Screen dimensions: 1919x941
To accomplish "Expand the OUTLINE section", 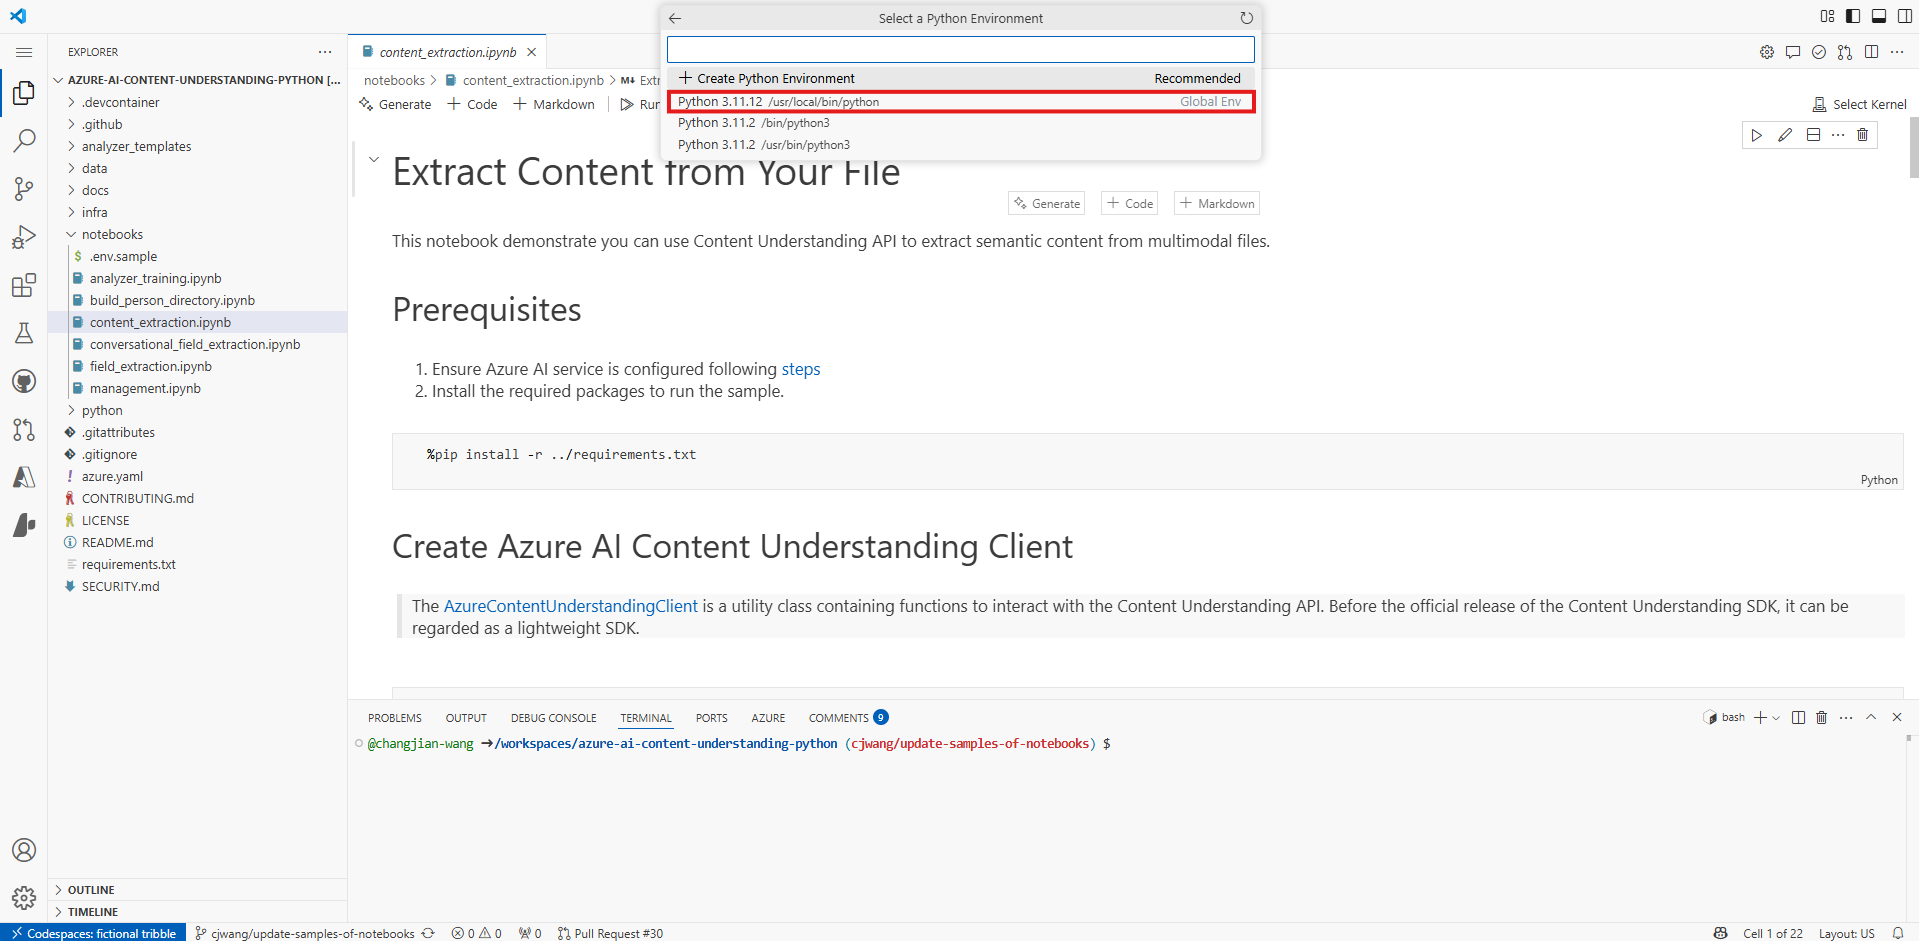I will point(91,890).
